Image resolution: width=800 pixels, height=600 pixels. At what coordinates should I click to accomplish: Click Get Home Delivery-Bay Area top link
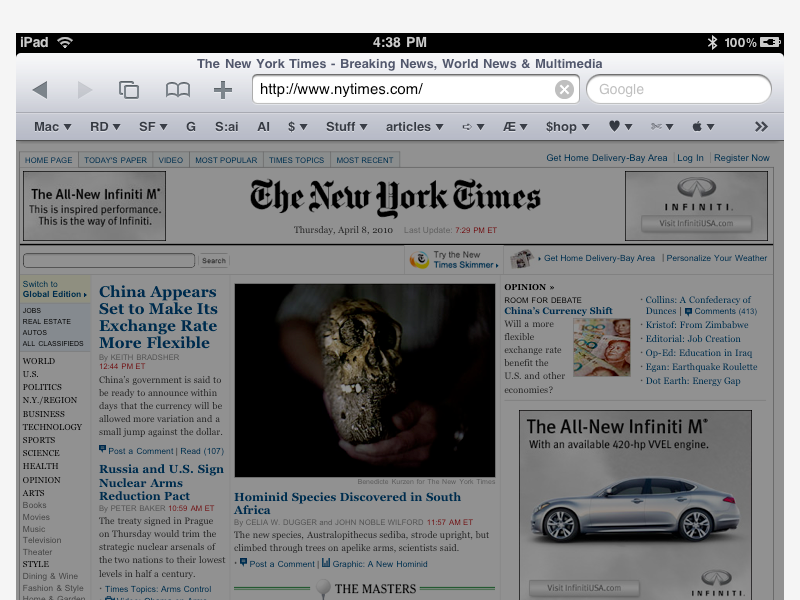(607, 158)
